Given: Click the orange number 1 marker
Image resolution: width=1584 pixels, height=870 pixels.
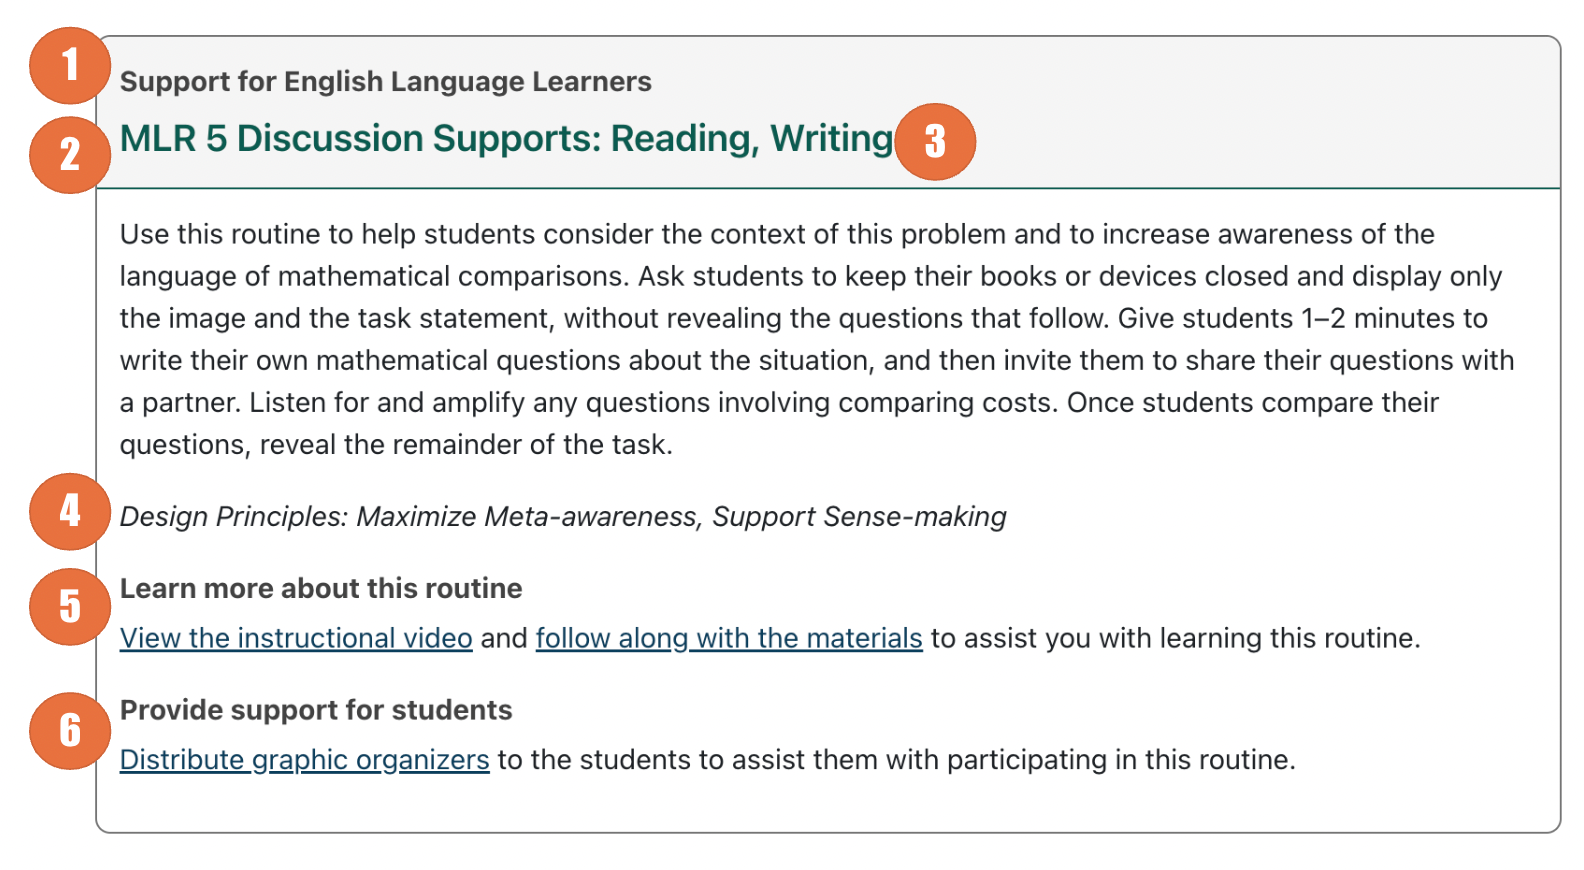Looking at the screenshot, I should click(x=69, y=66).
